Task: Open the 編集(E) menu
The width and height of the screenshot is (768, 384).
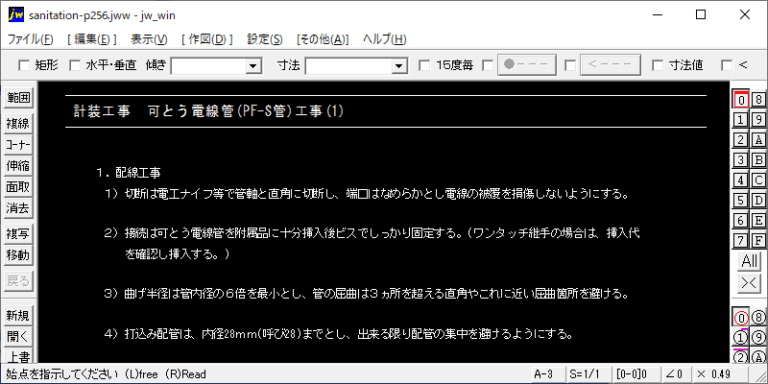Action: tap(92, 40)
